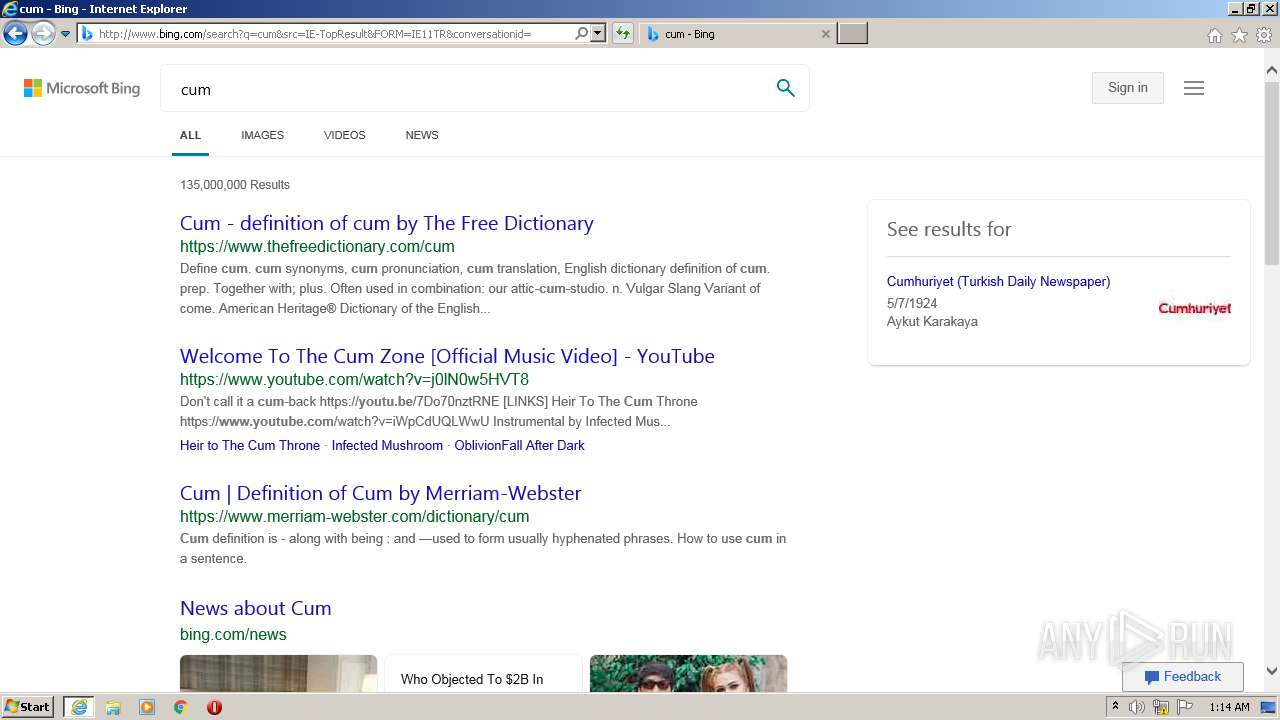Open the YouTube Official Music Video result
This screenshot has height=720, width=1280.
[447, 356]
